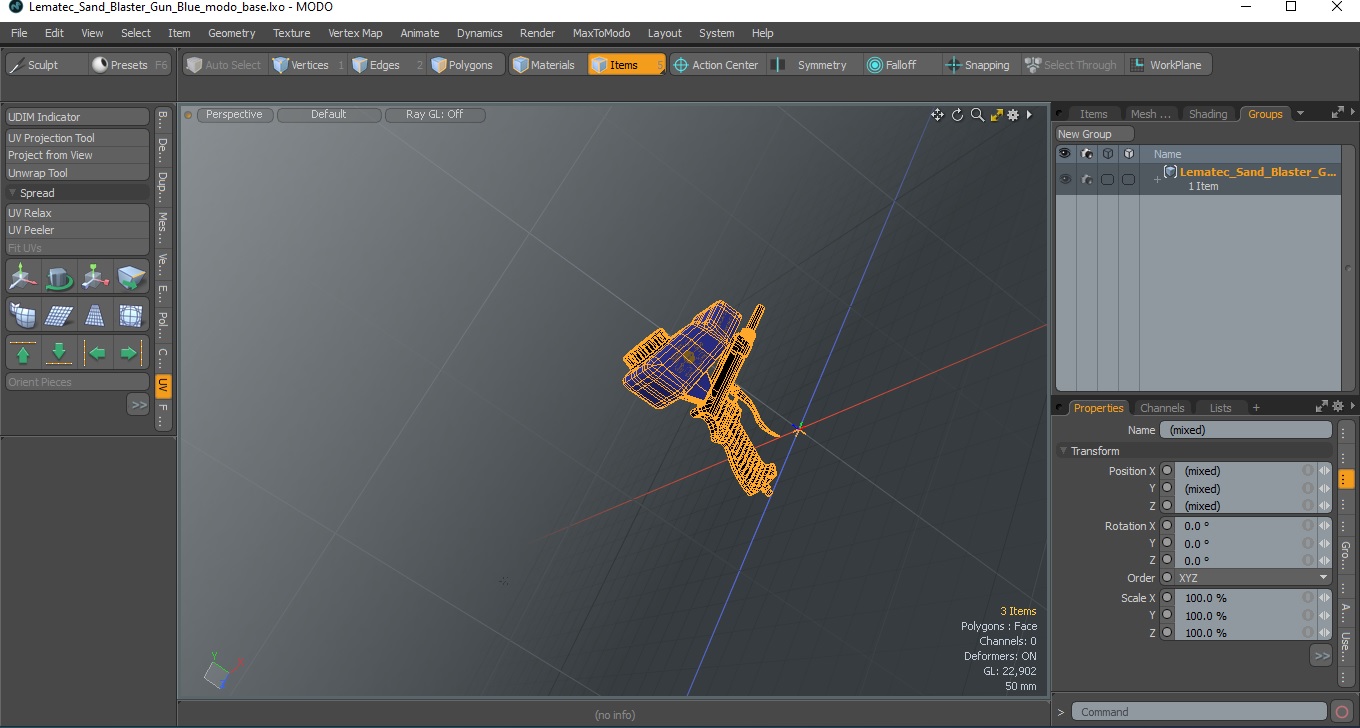The width and height of the screenshot is (1360, 728).
Task: Click the align UVs up arrow icon
Action: click(x=24, y=353)
